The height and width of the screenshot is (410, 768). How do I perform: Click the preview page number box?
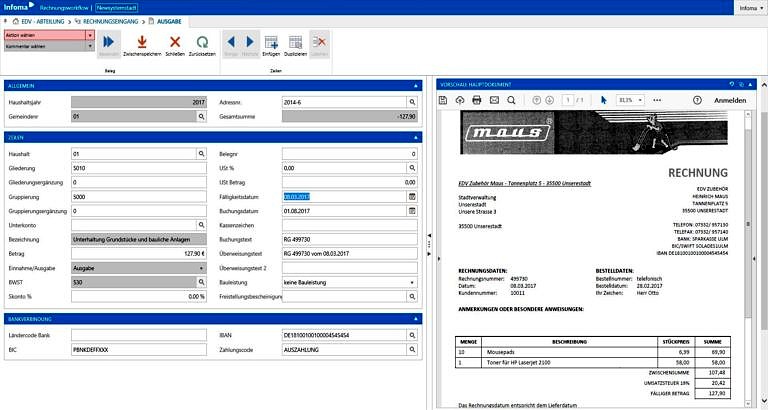pos(568,100)
